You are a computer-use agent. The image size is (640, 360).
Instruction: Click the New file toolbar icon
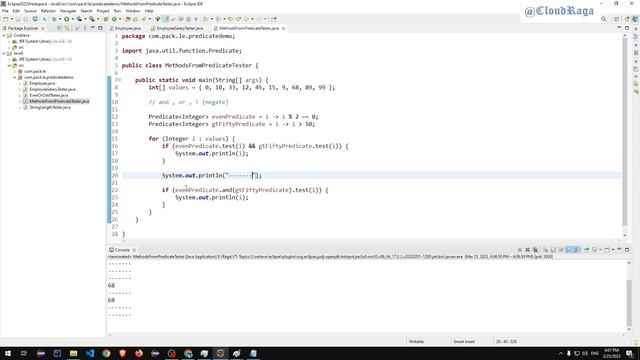click(x=5, y=19)
